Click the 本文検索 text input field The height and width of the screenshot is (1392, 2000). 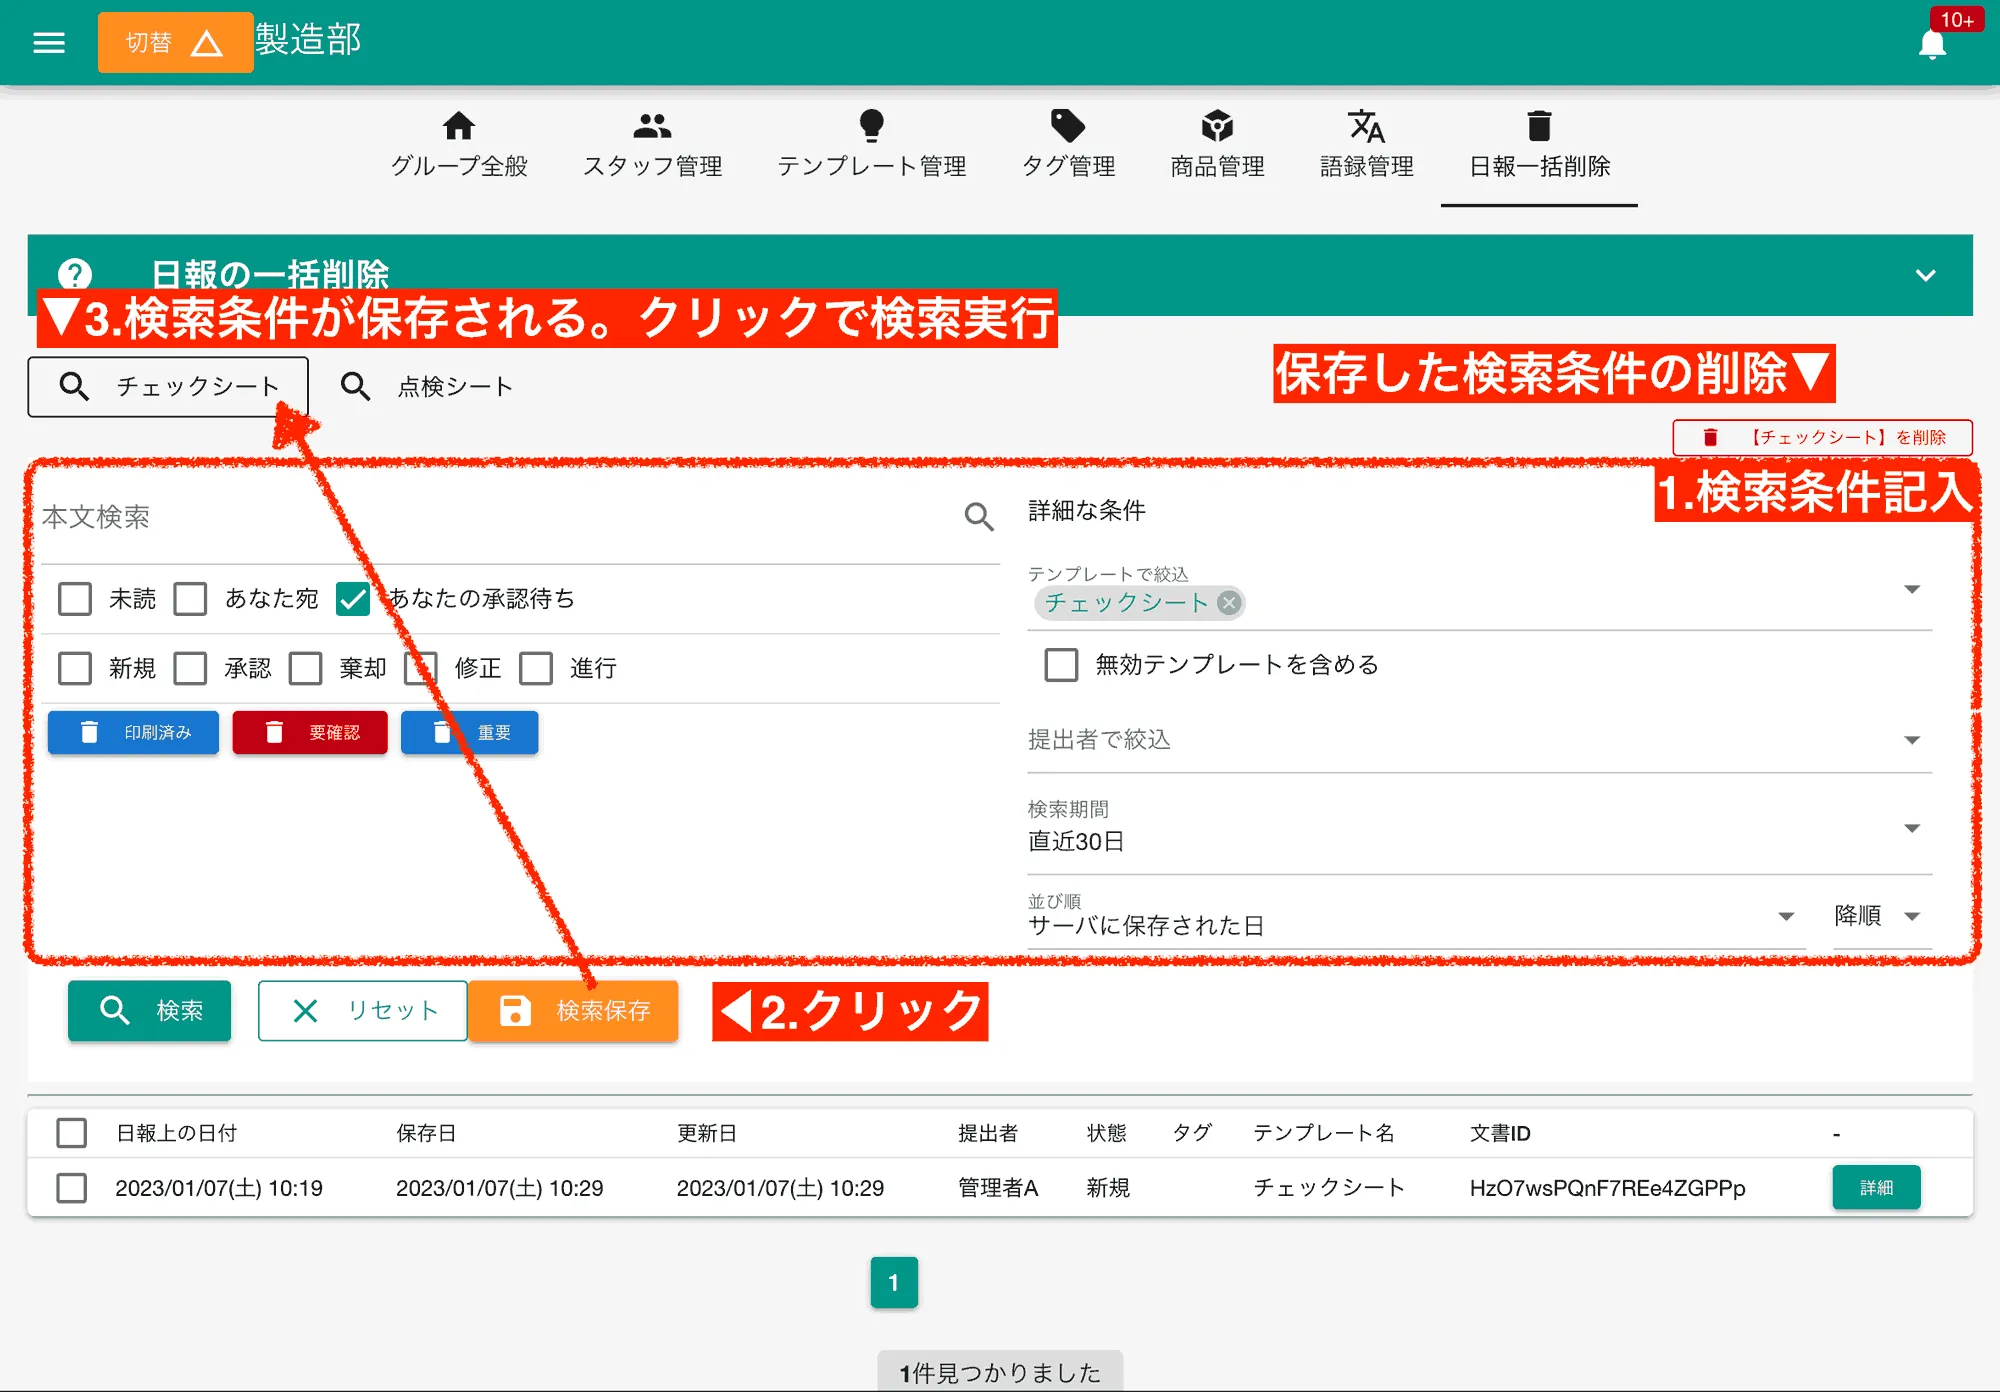point(400,518)
